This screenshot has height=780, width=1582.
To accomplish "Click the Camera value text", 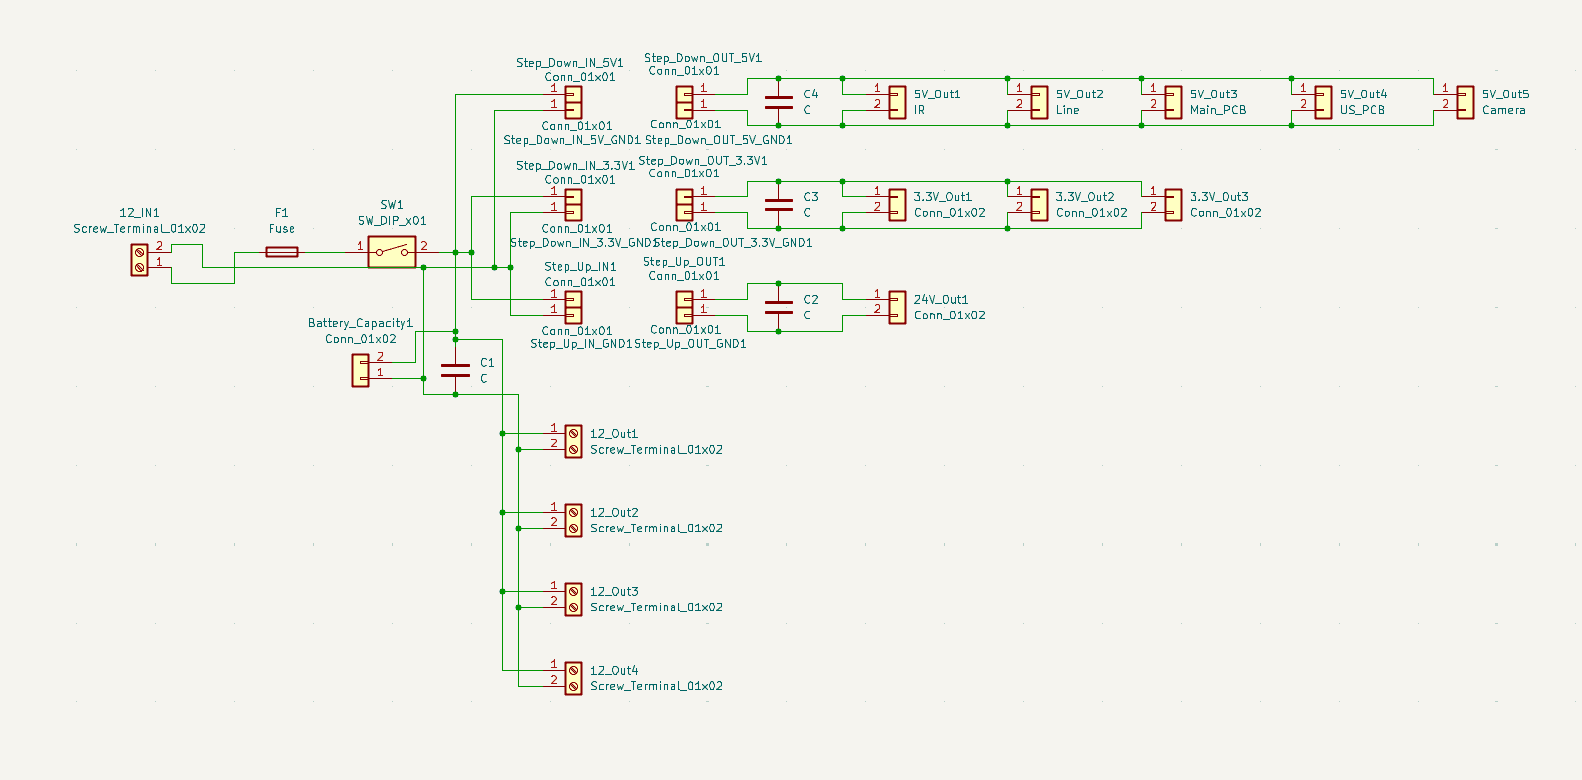I will pyautogui.click(x=1504, y=110).
